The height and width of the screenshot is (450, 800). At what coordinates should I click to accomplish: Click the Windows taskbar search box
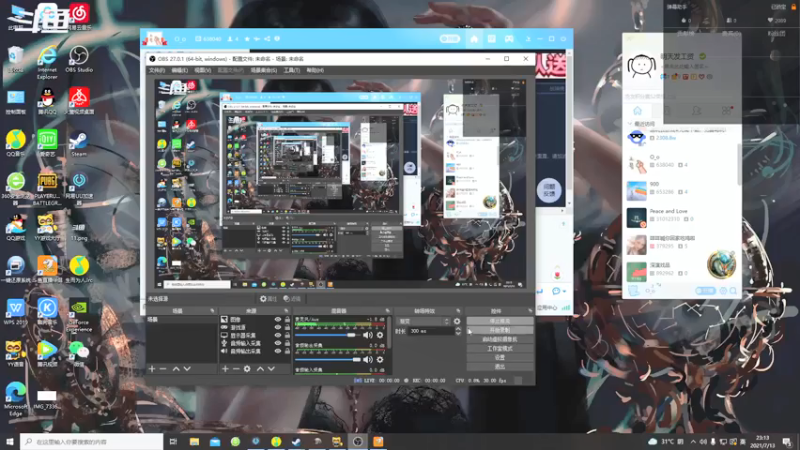pos(92,441)
